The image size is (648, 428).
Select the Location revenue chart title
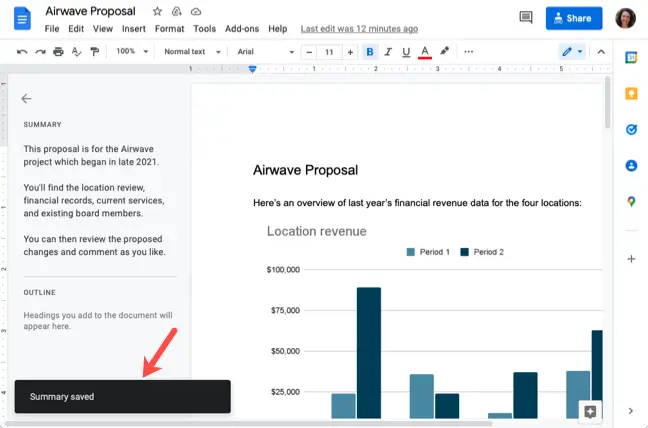(x=317, y=231)
